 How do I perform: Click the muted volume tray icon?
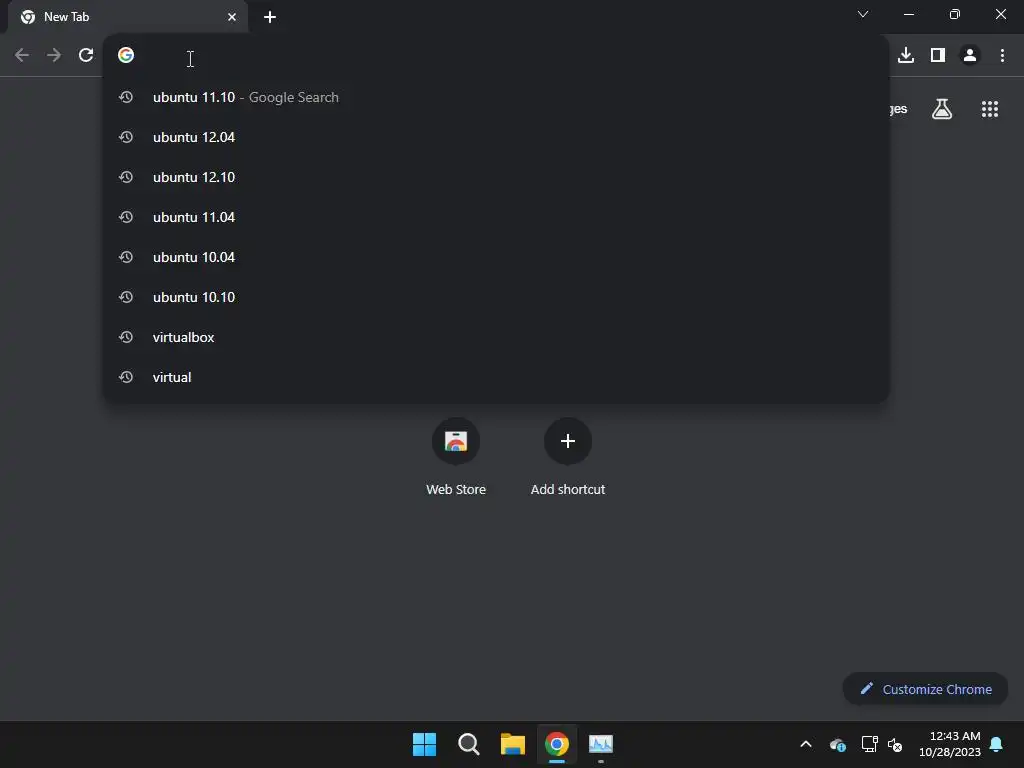click(x=895, y=744)
